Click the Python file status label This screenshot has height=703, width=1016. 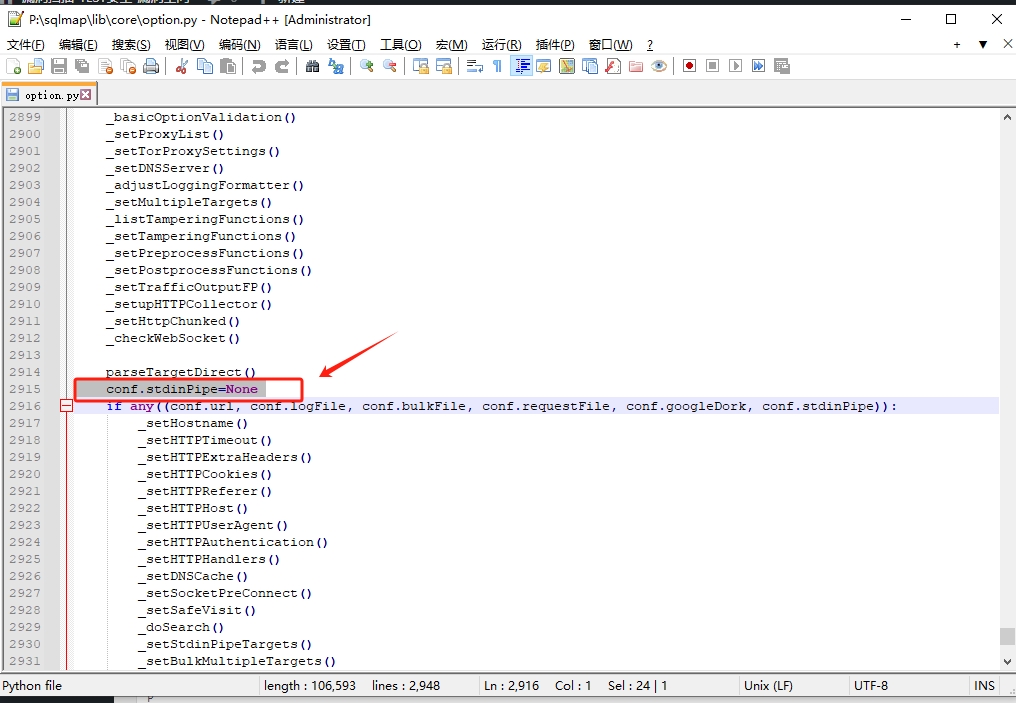(32, 686)
